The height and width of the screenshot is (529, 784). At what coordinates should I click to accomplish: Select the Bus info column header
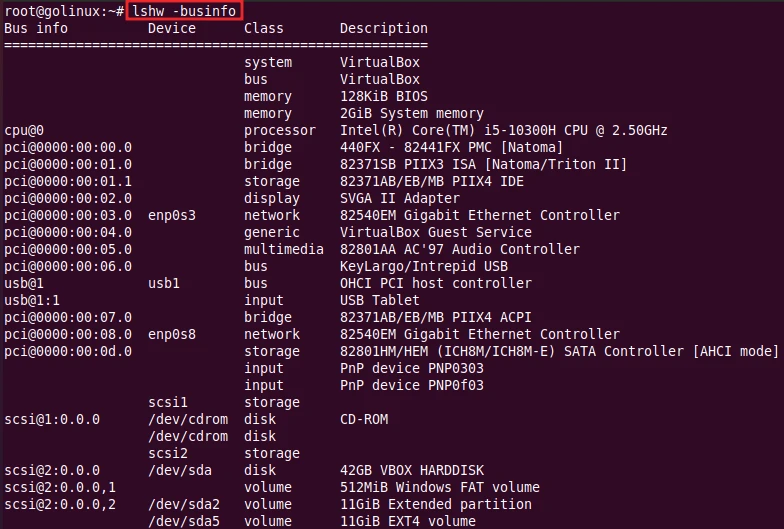coord(36,28)
